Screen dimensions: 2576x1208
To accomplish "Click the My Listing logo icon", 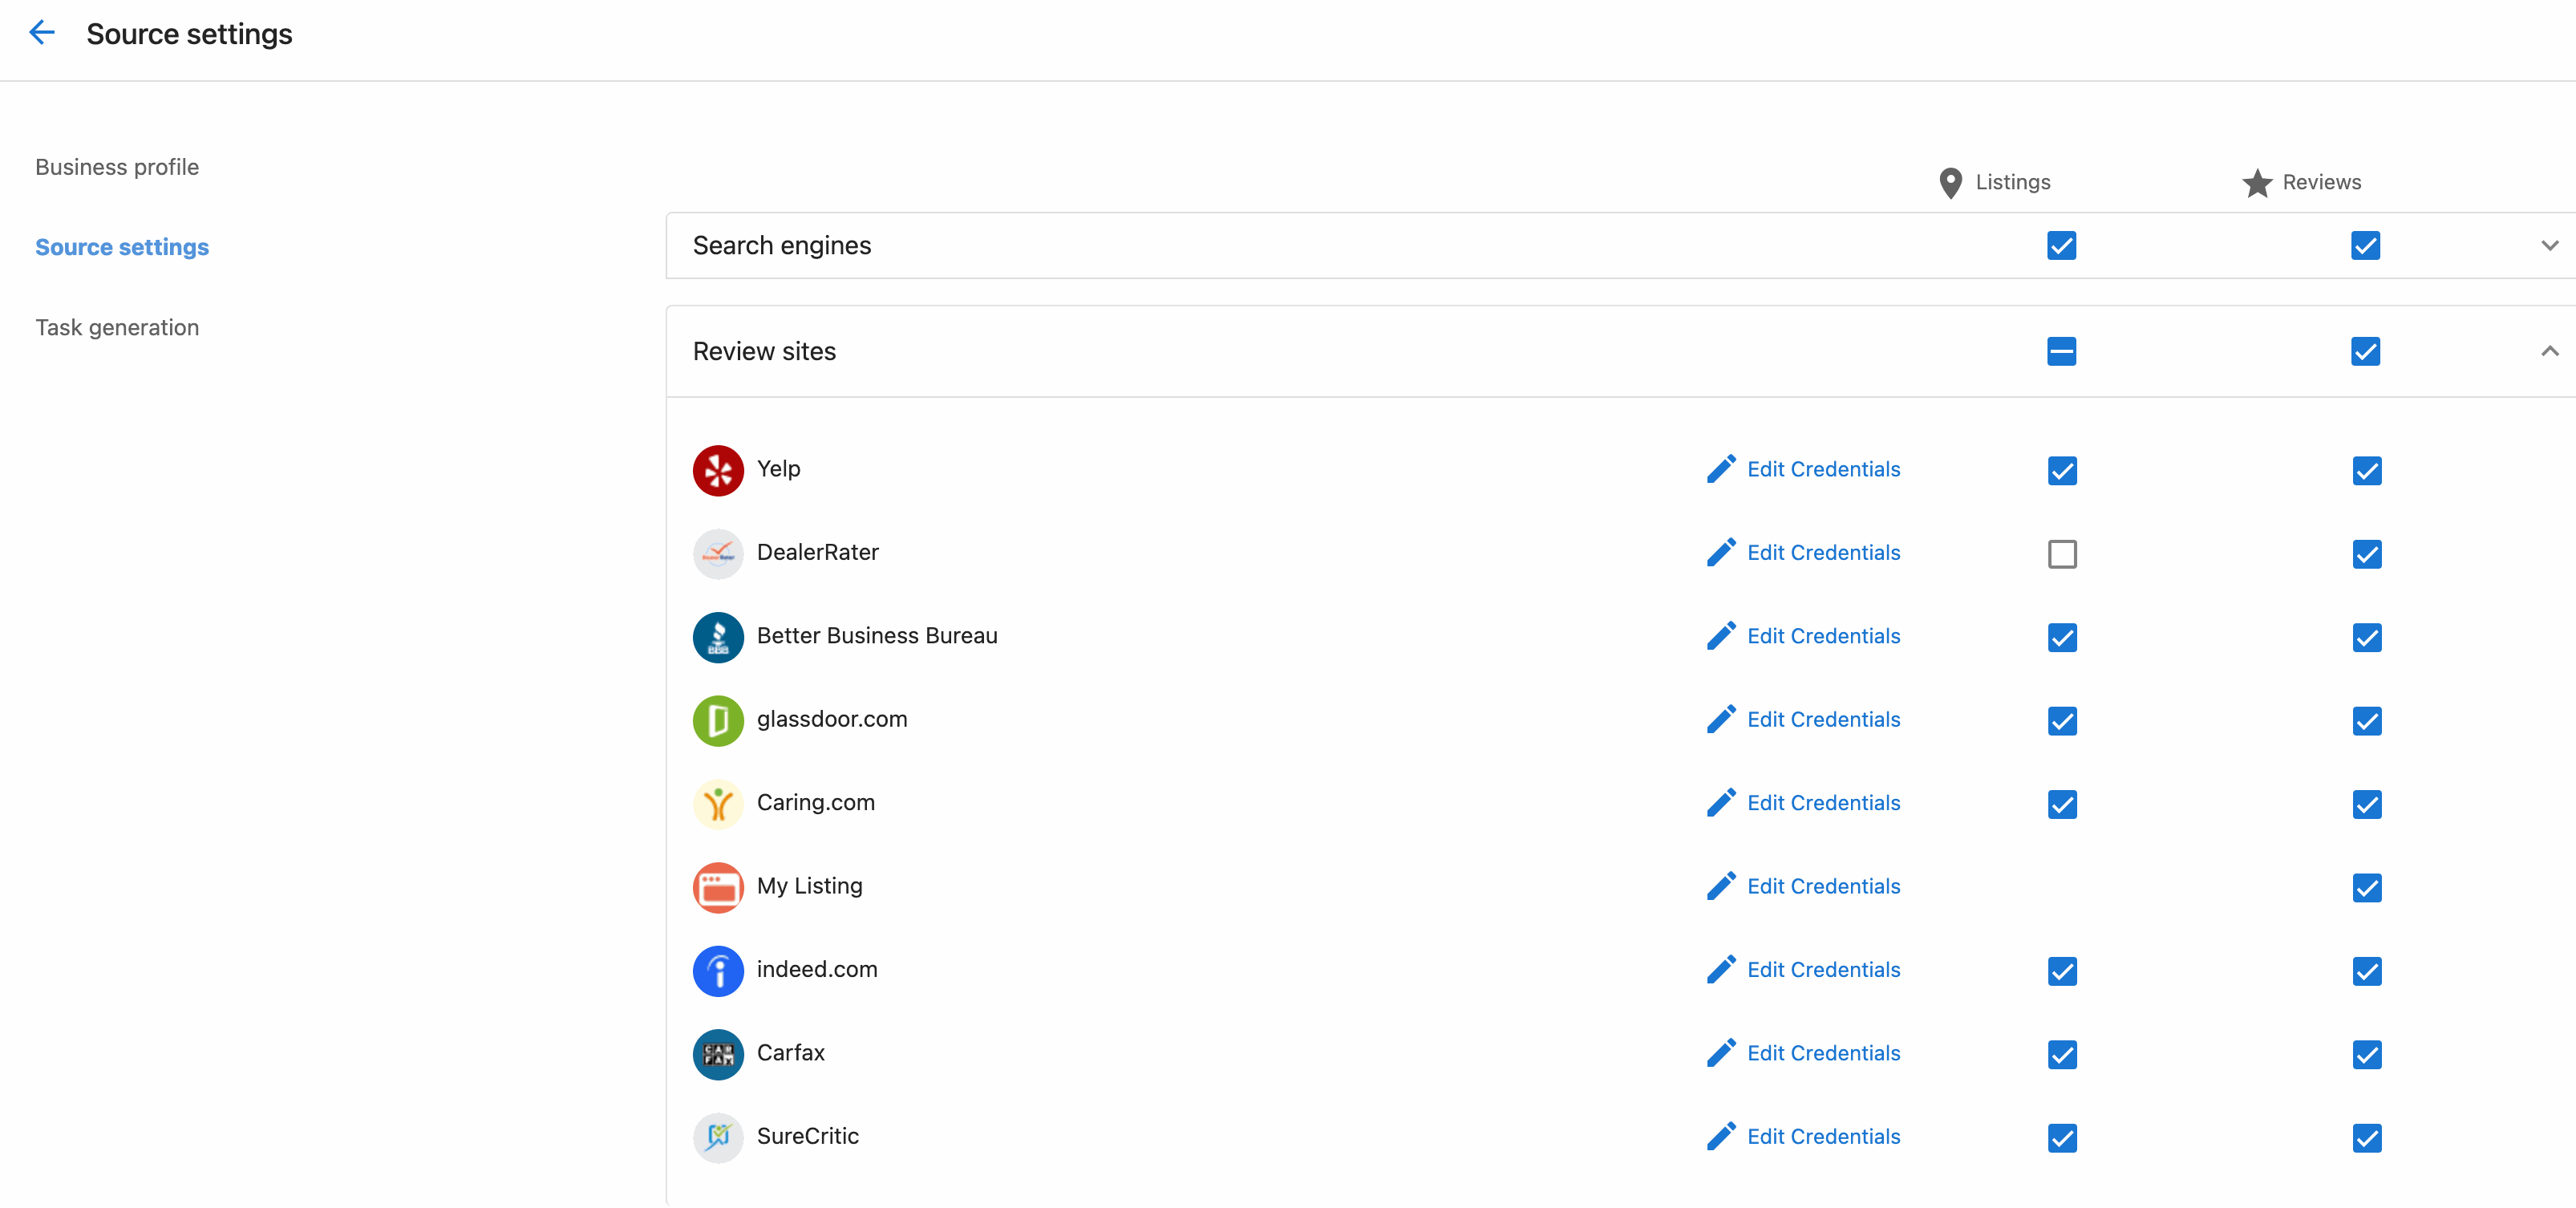I will pos(718,887).
